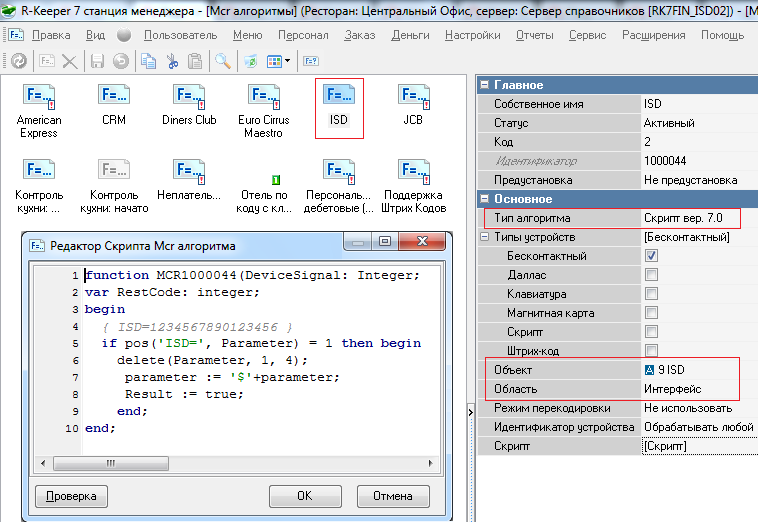Viewport: 758px width, 522px height.
Task: Select the Diners Club algorithm icon
Action: pos(189,96)
